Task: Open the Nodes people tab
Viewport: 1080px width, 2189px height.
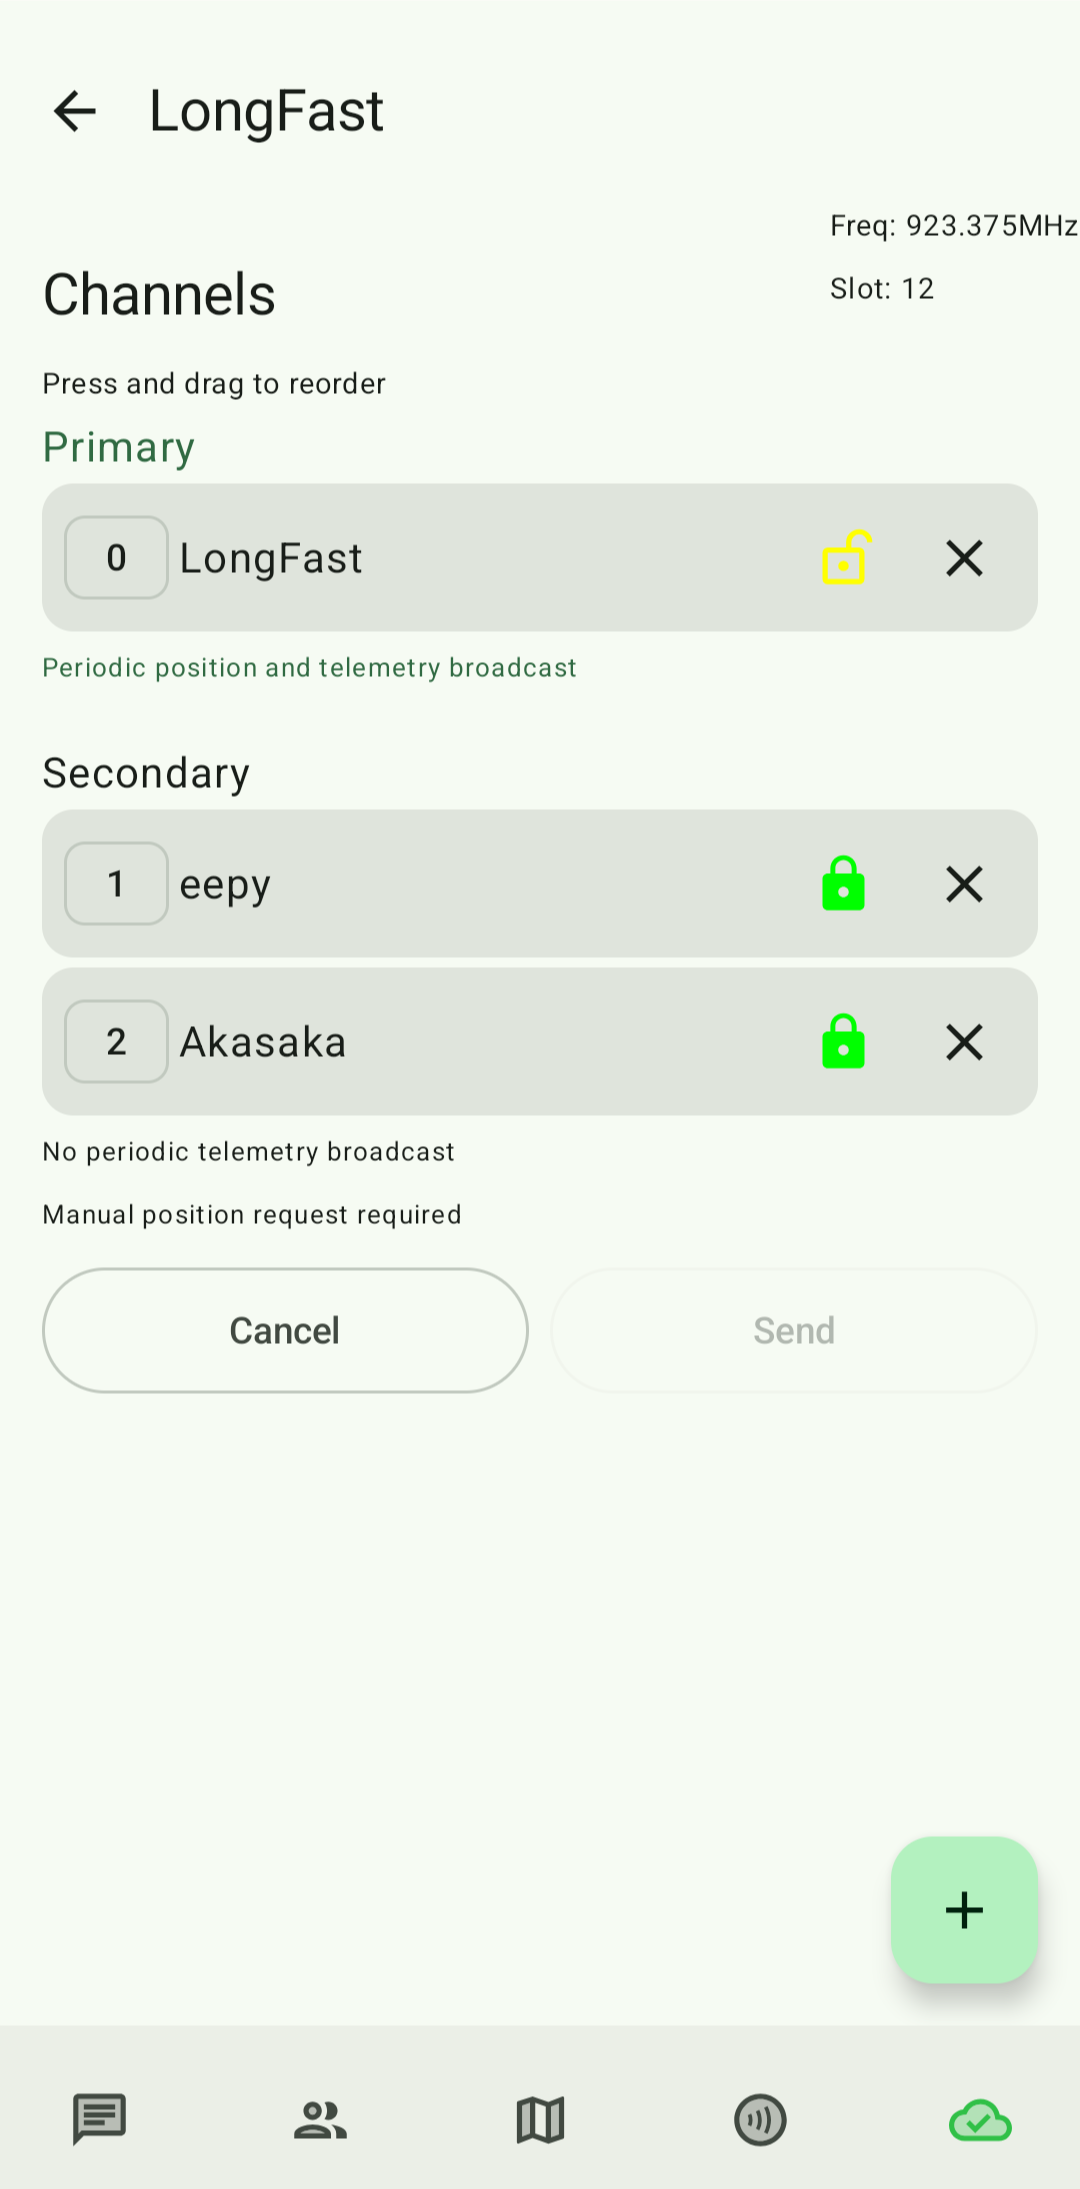Action: (x=320, y=2119)
